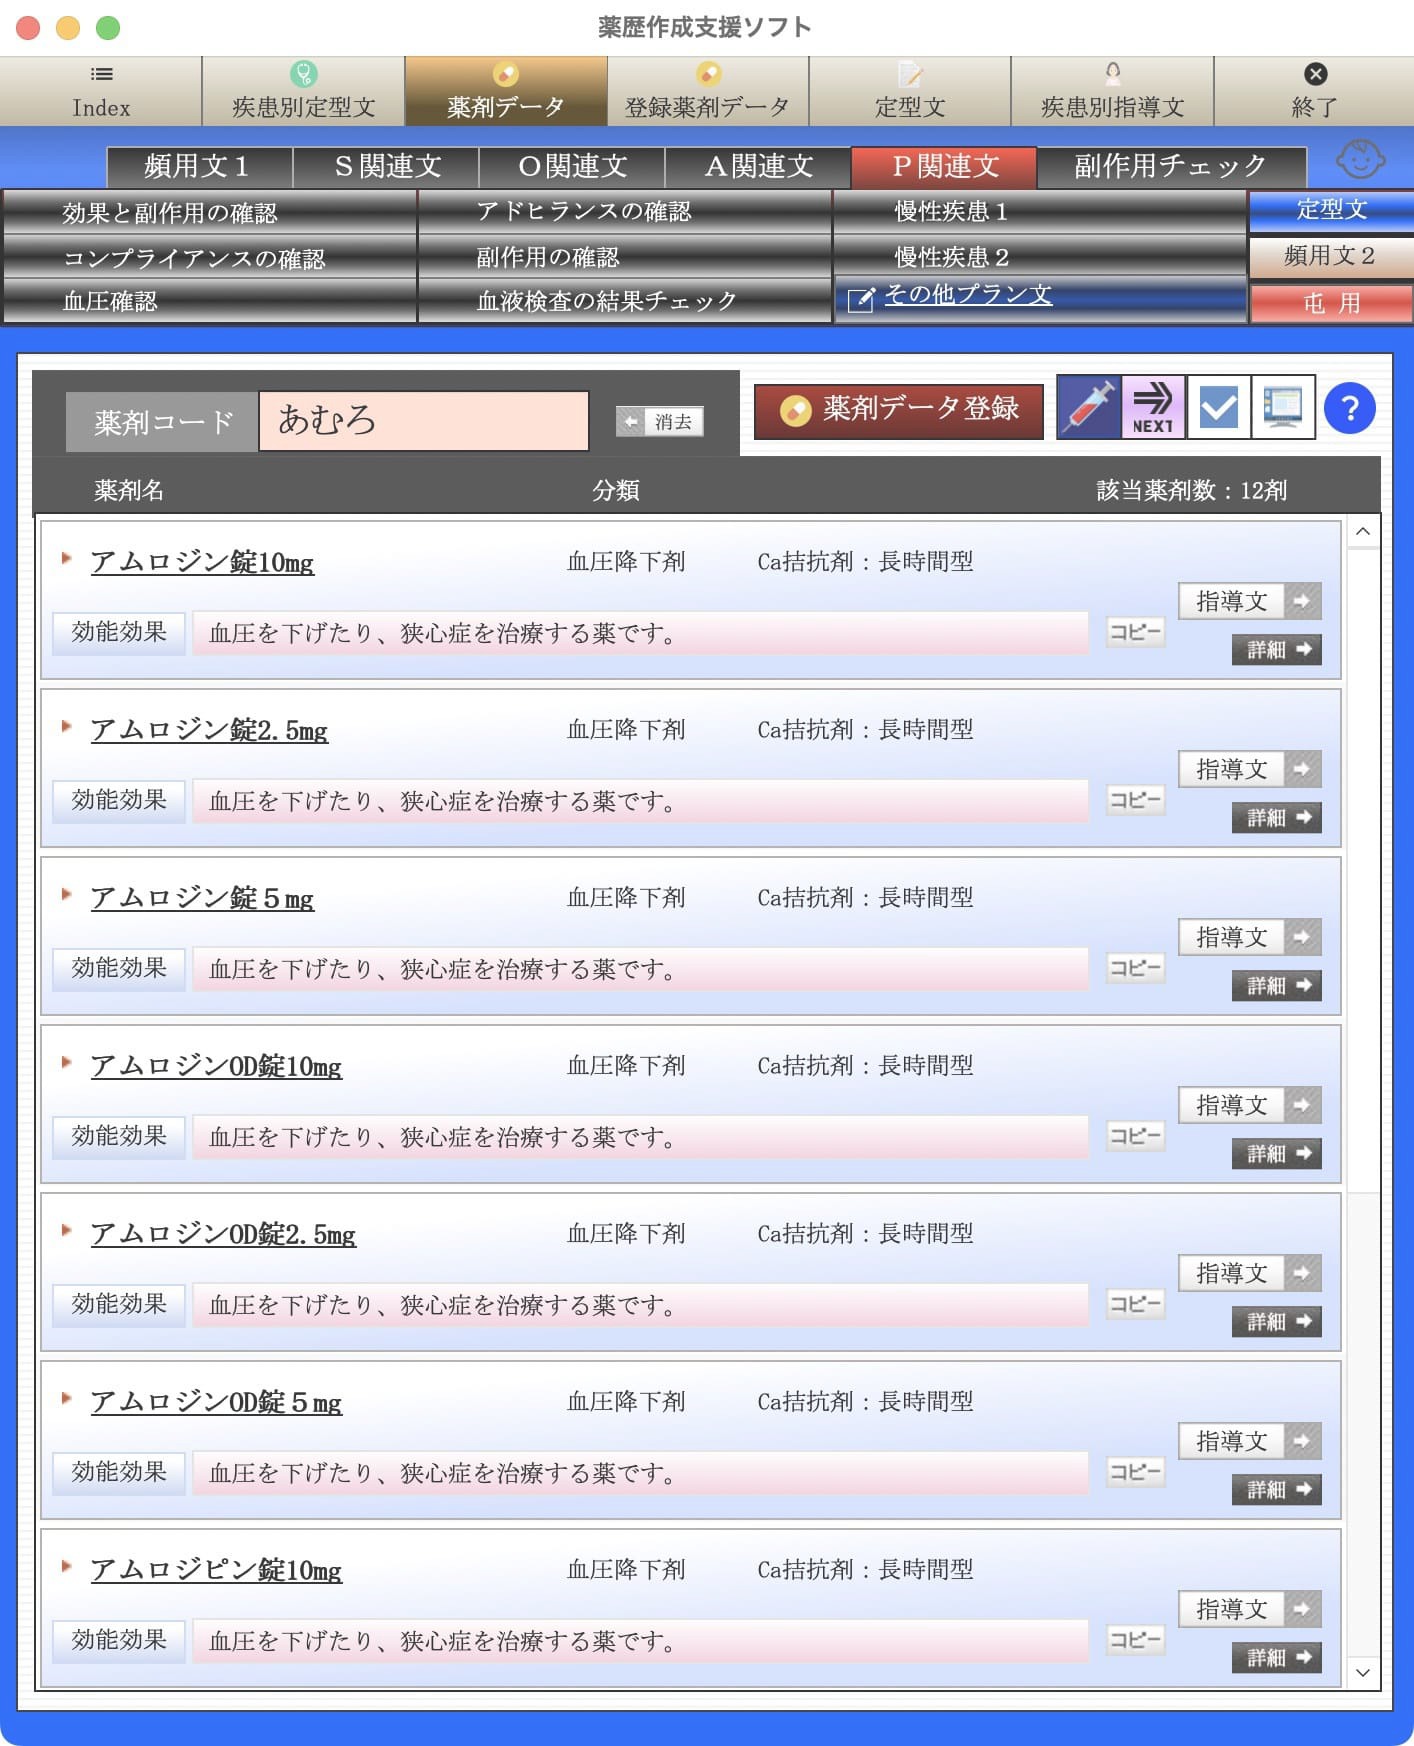The width and height of the screenshot is (1414, 1746).
Task: Click 詳細 for アムロジピン錠10mg
Action: click(1277, 1658)
